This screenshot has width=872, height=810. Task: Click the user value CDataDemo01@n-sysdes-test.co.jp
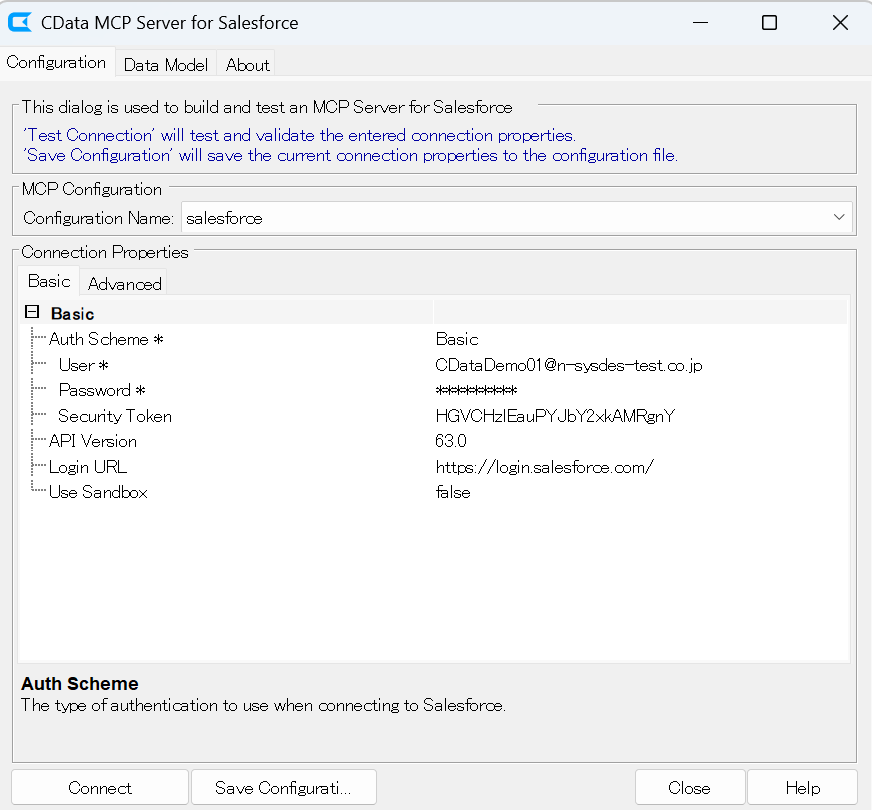(569, 365)
